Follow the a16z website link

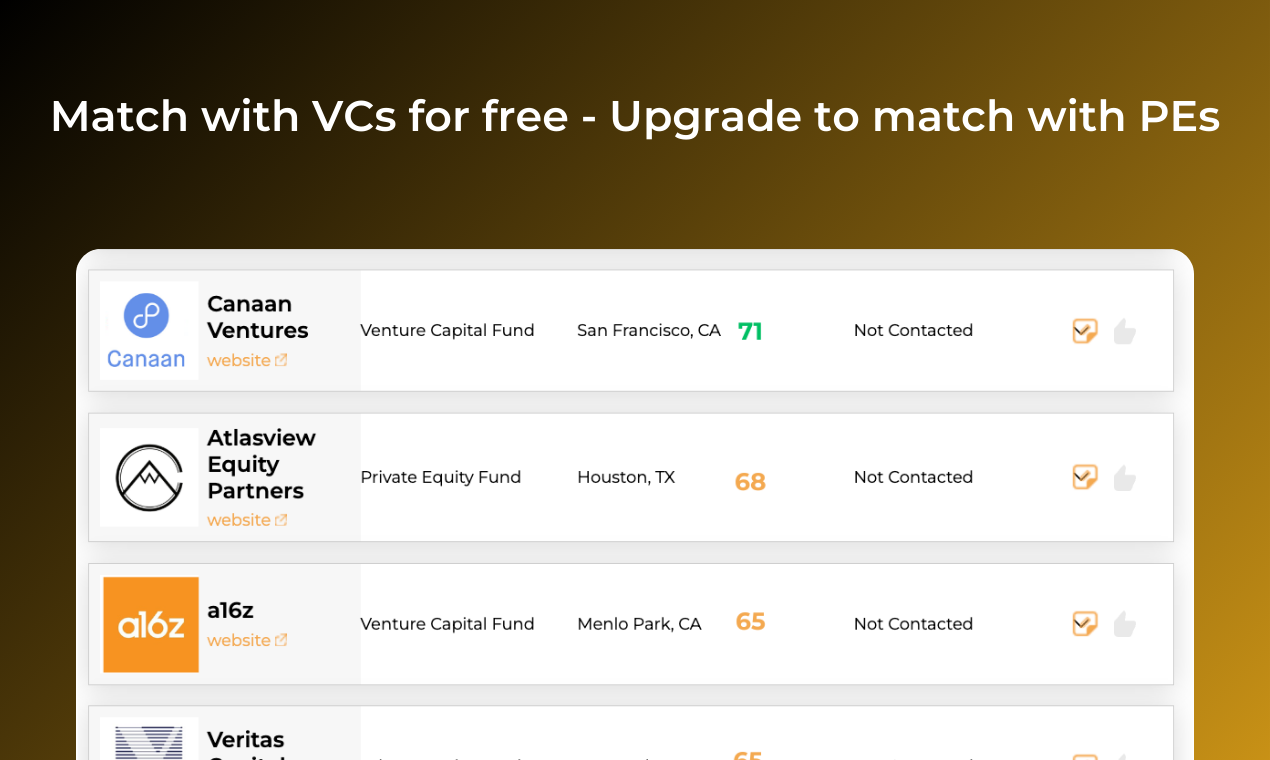click(247, 640)
